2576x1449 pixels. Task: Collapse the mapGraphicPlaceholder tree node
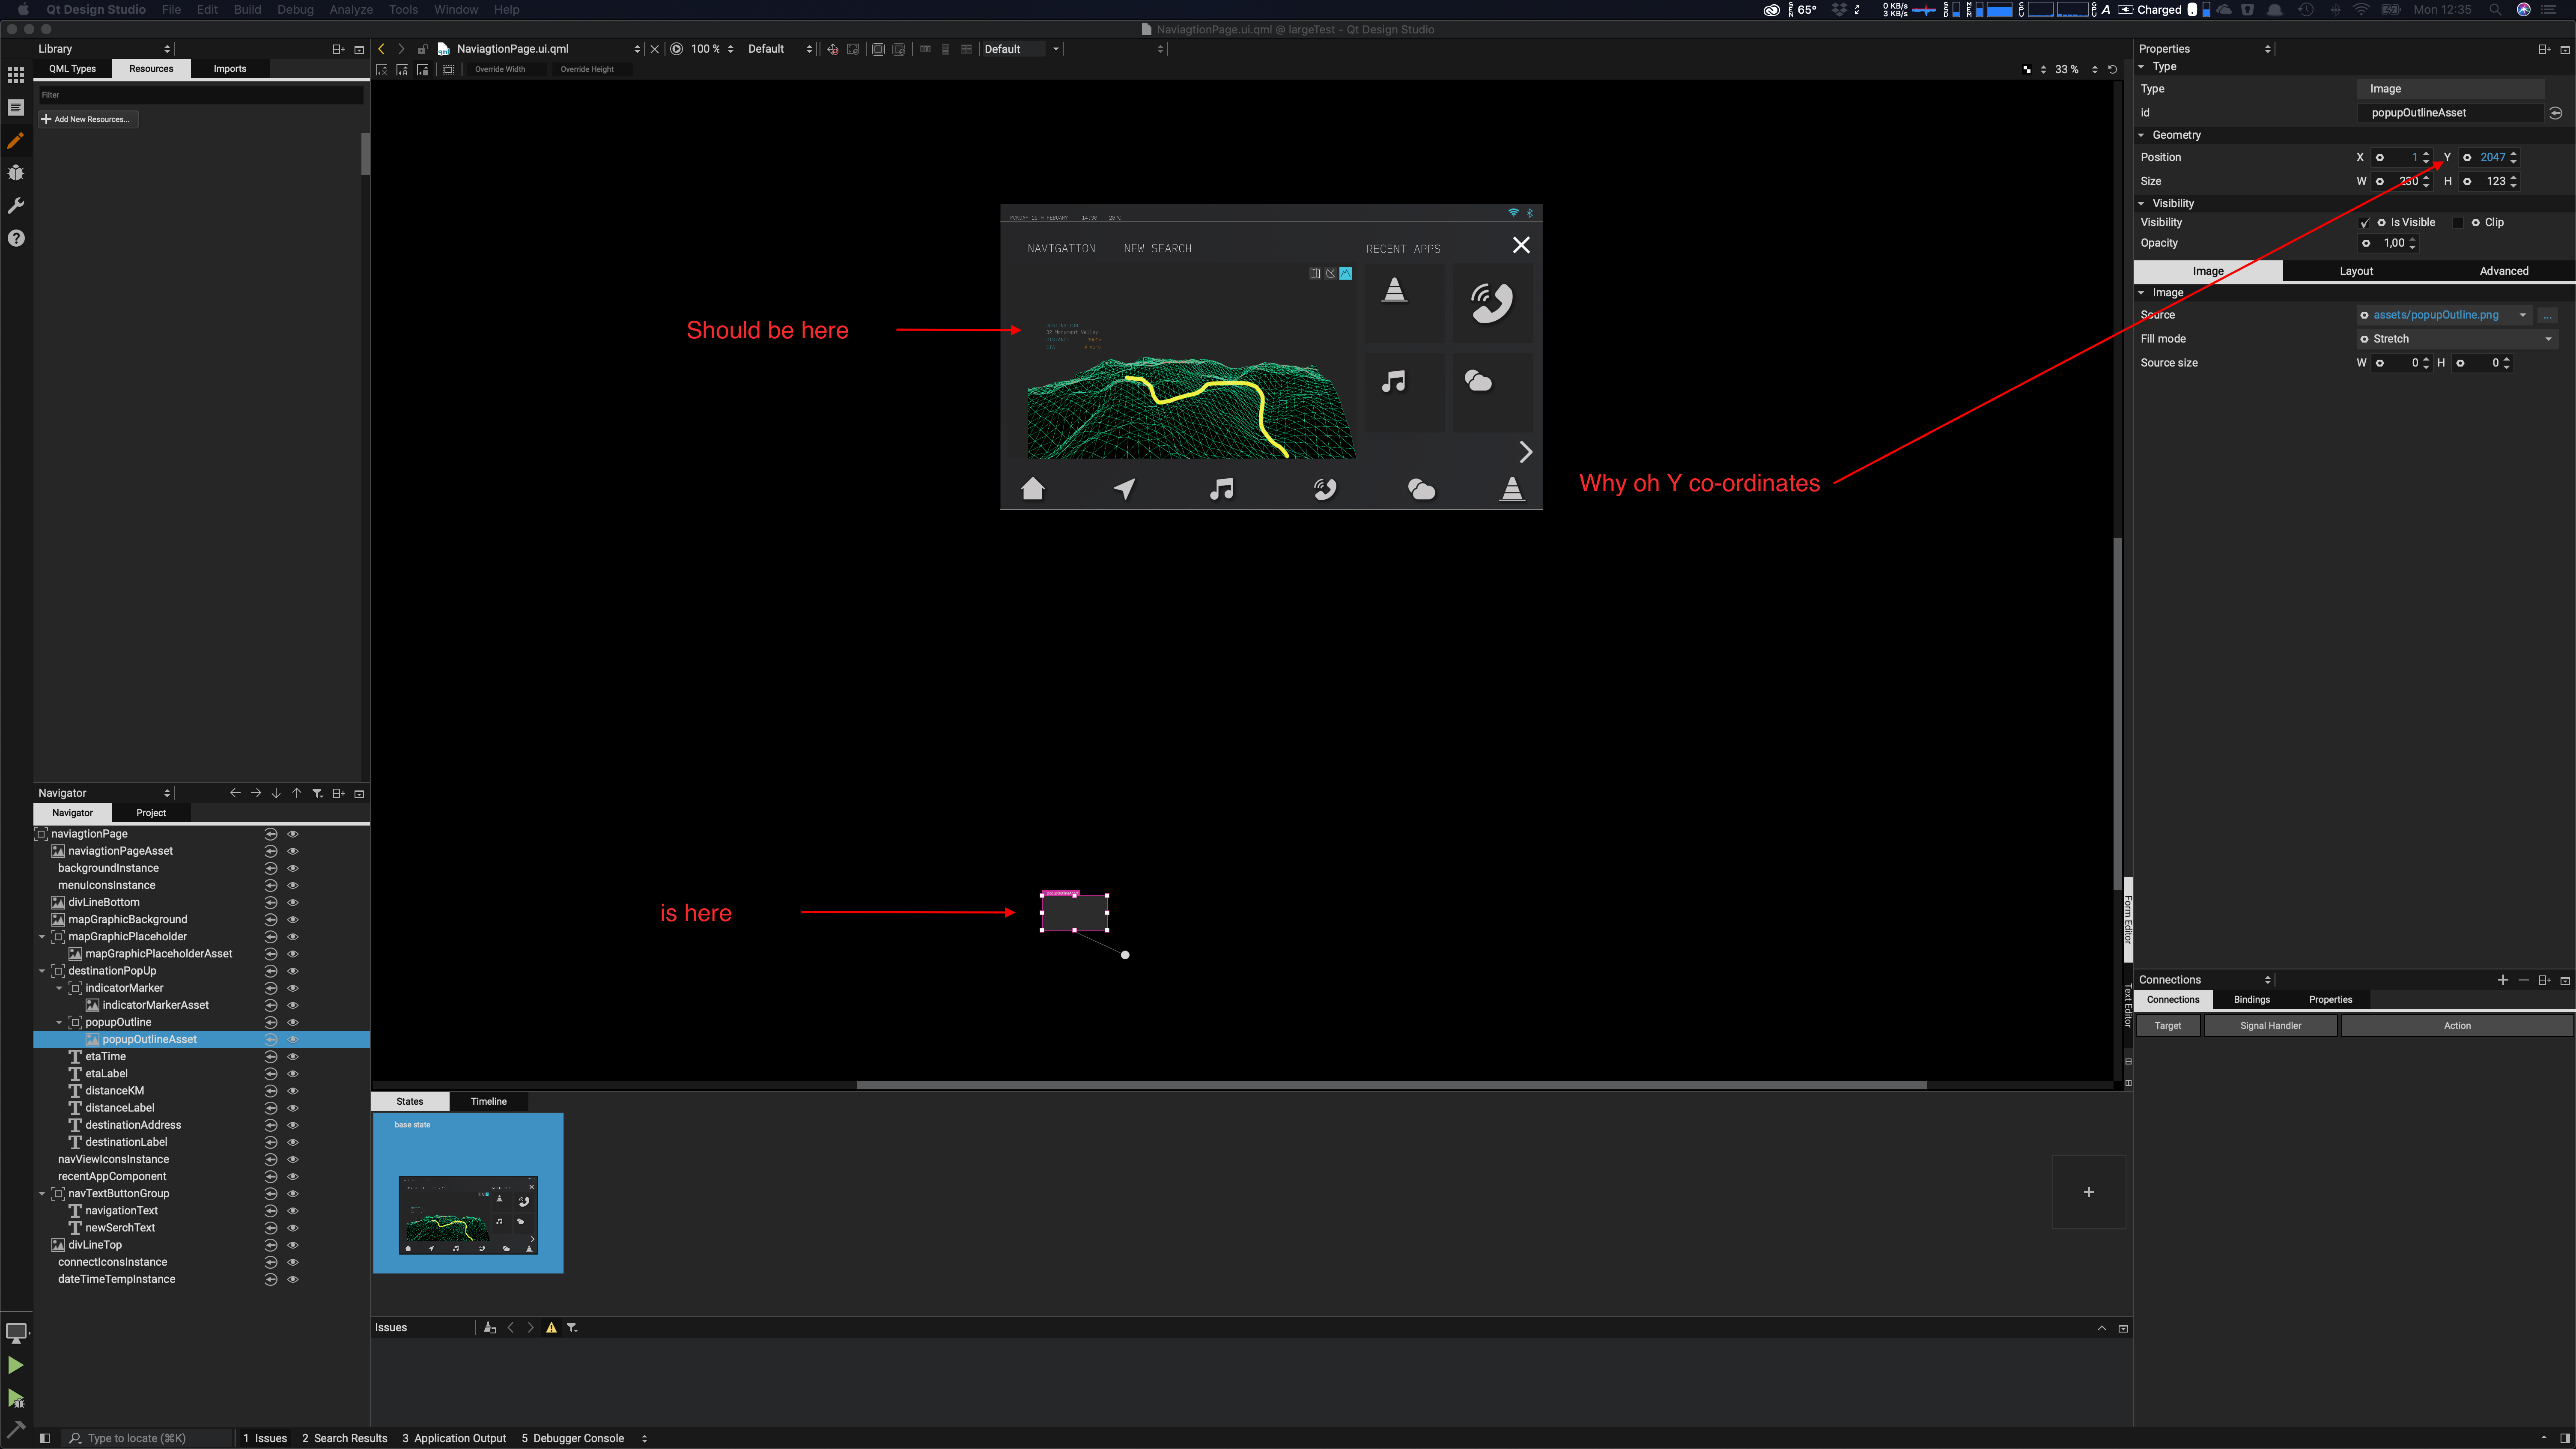[42, 937]
